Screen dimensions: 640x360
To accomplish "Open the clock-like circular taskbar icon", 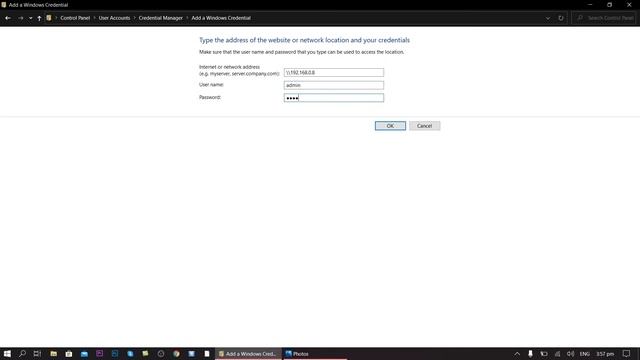I will tap(161, 353).
